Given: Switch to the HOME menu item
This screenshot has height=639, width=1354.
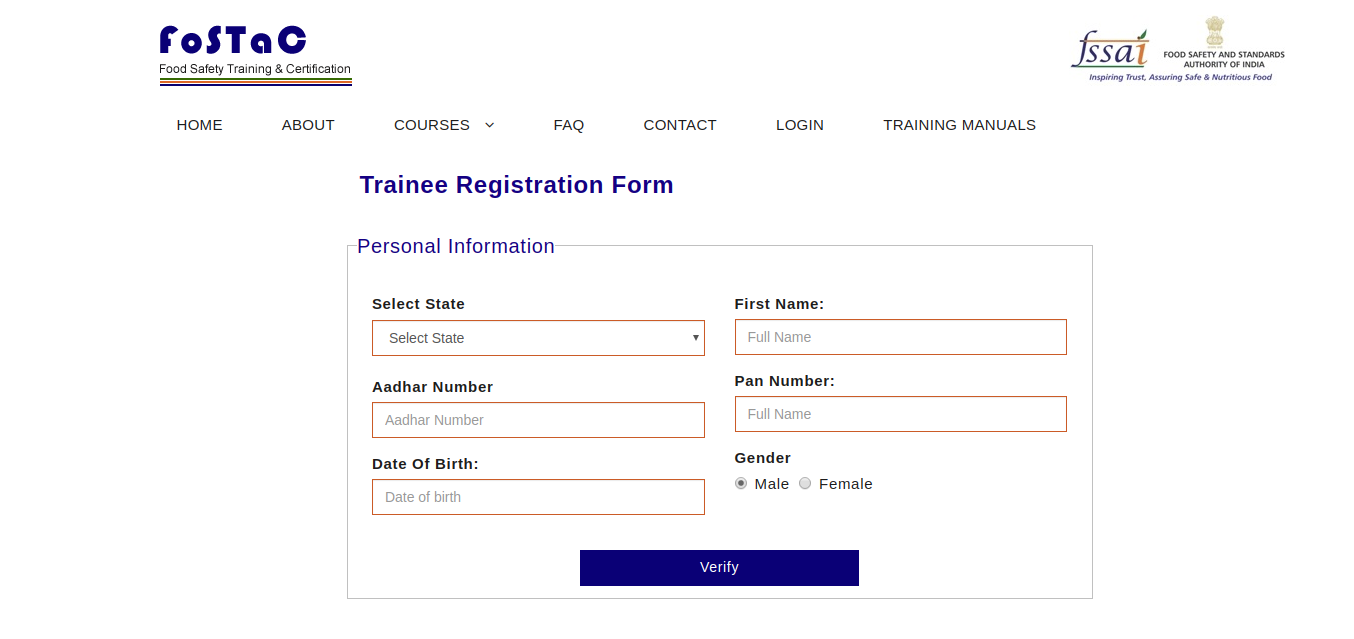Looking at the screenshot, I should click(199, 125).
